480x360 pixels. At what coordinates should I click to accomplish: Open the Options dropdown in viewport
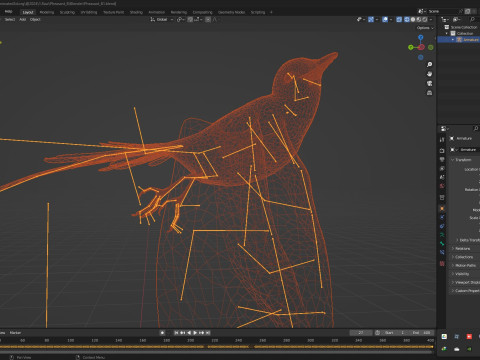(425, 28)
